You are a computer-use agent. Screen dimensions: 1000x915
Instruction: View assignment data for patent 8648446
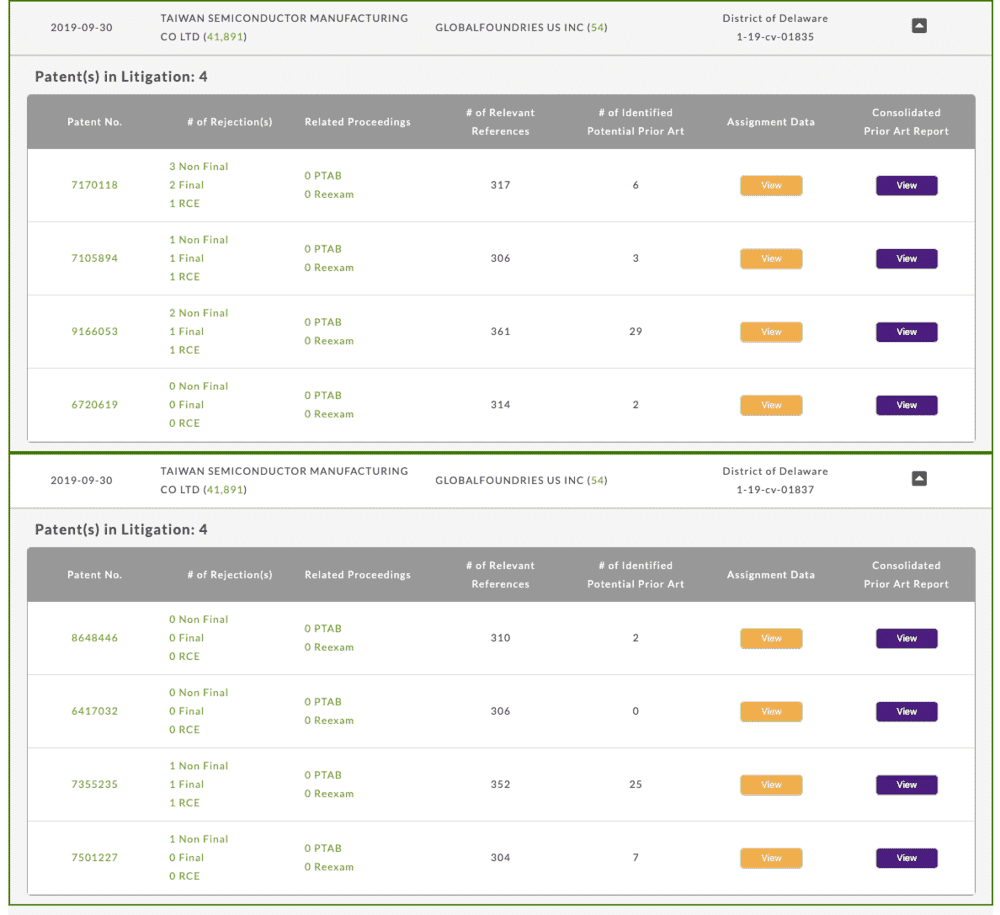771,638
